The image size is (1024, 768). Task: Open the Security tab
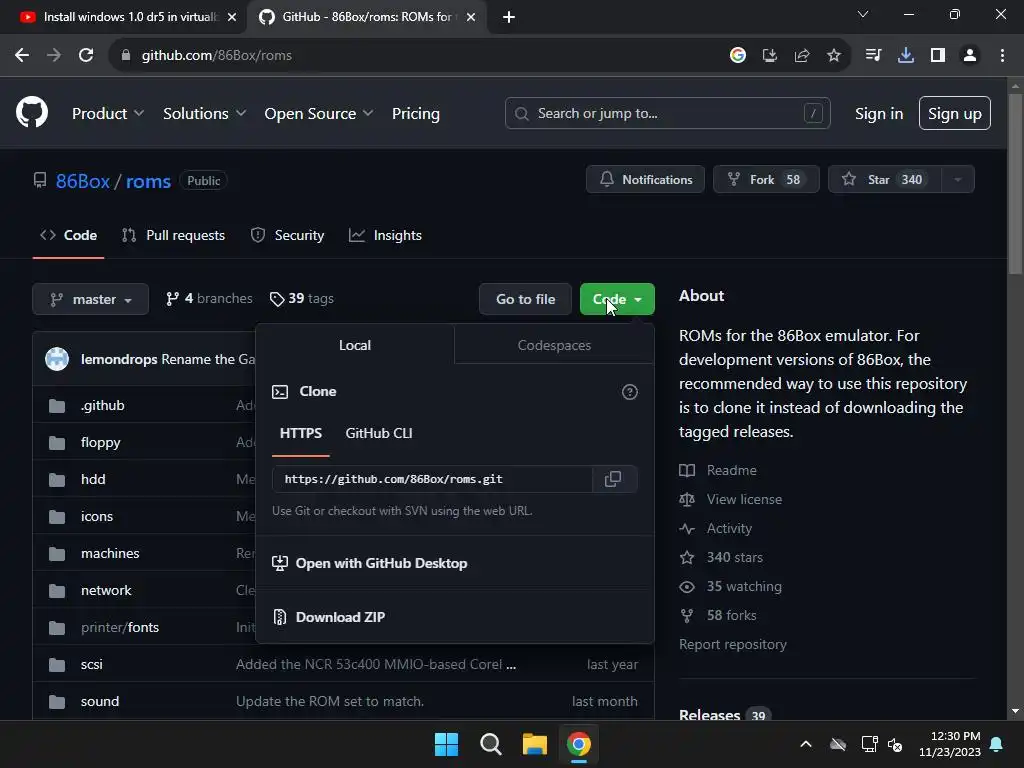coord(287,235)
